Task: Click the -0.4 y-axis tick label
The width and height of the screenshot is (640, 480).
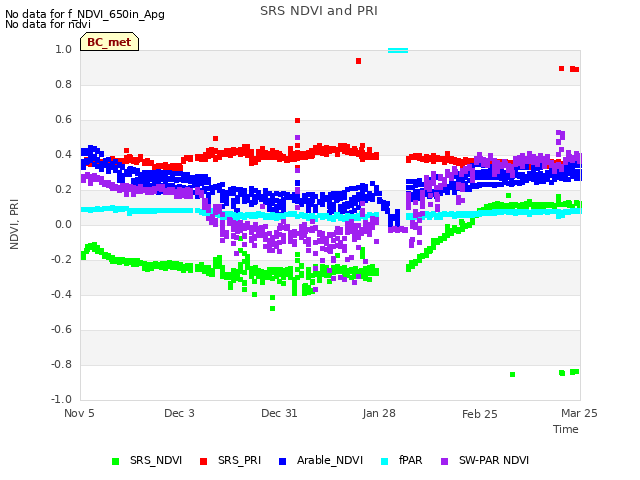Action: pos(61,295)
